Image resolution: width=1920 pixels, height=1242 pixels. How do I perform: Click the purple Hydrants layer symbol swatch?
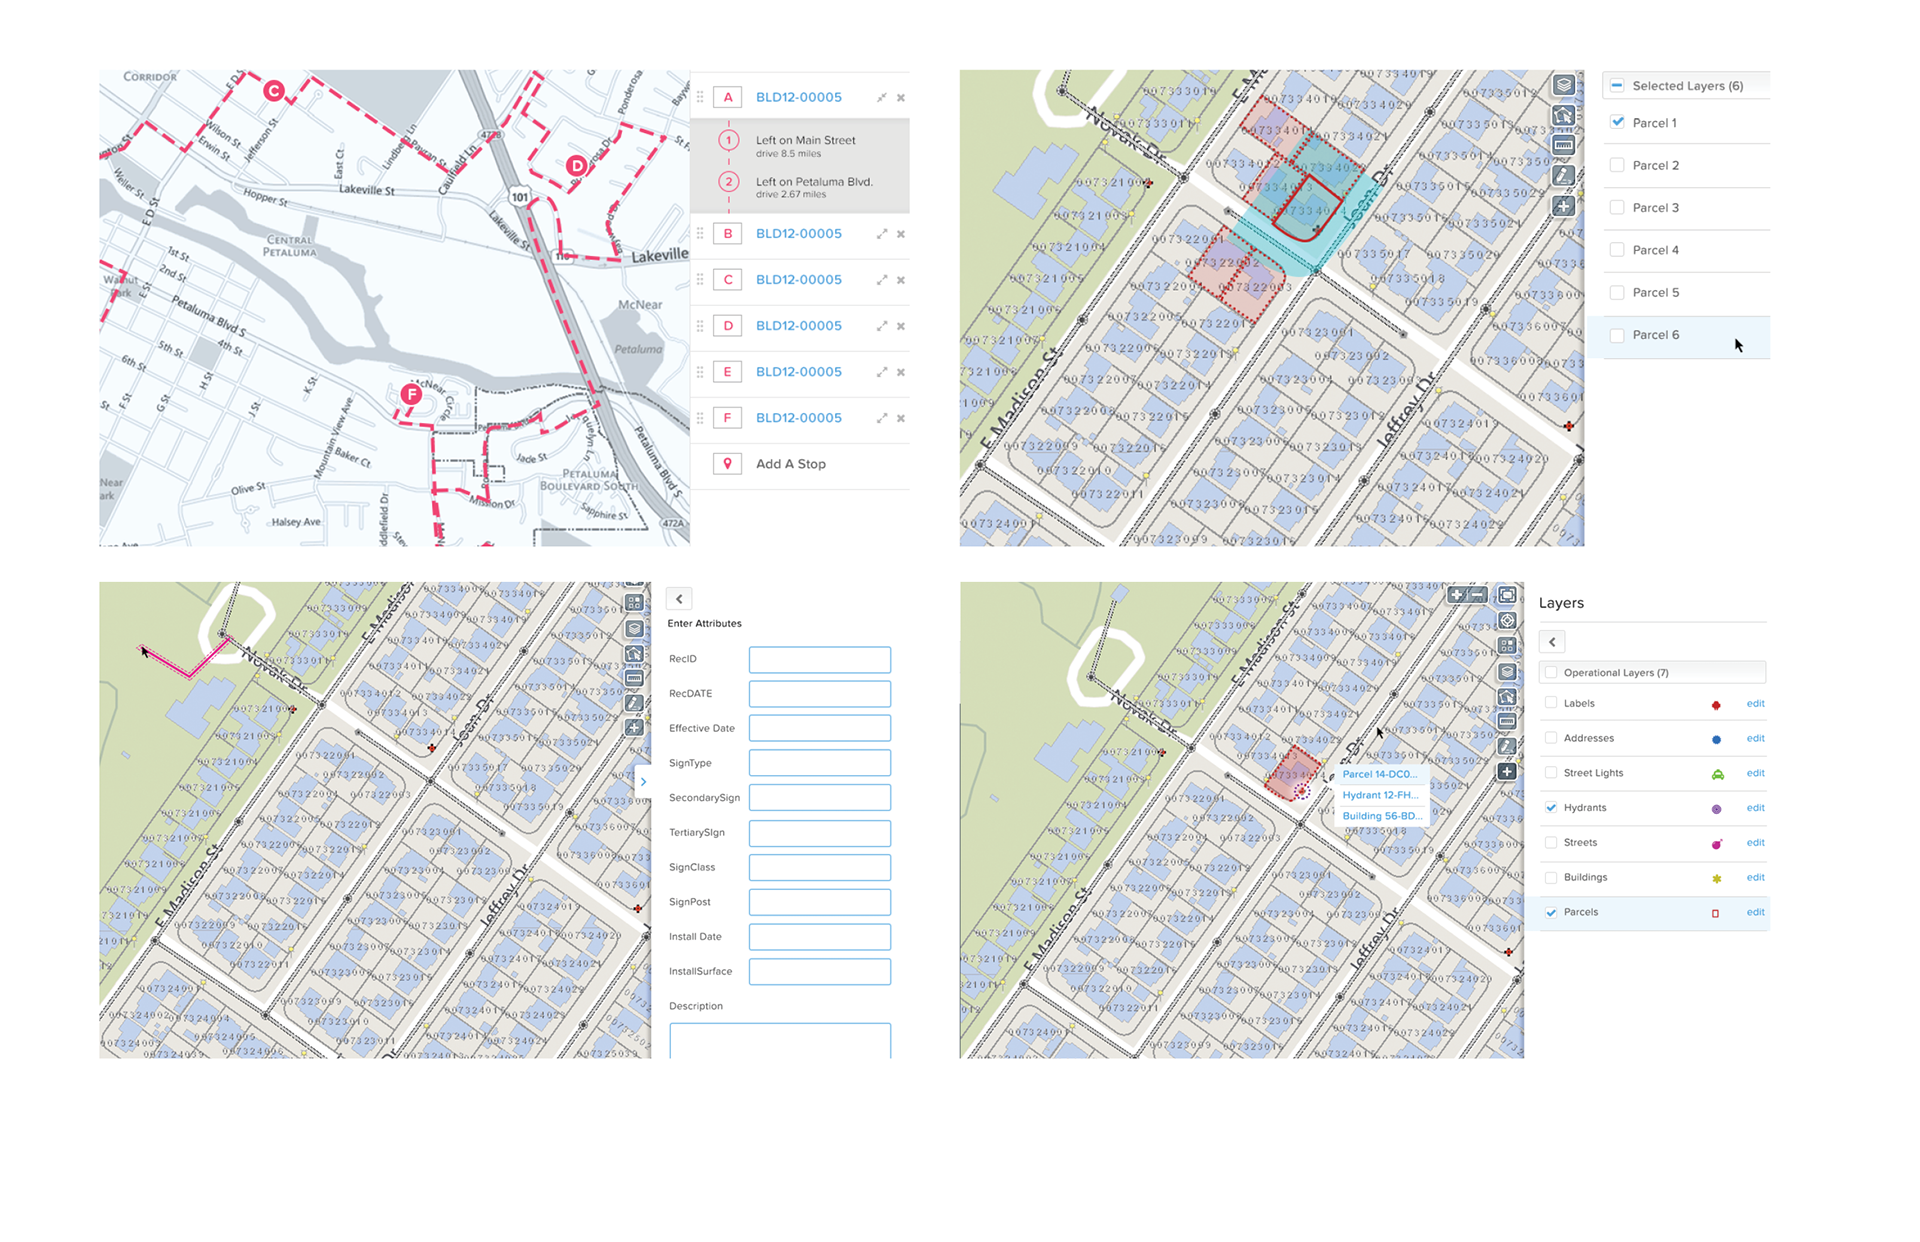1716,809
